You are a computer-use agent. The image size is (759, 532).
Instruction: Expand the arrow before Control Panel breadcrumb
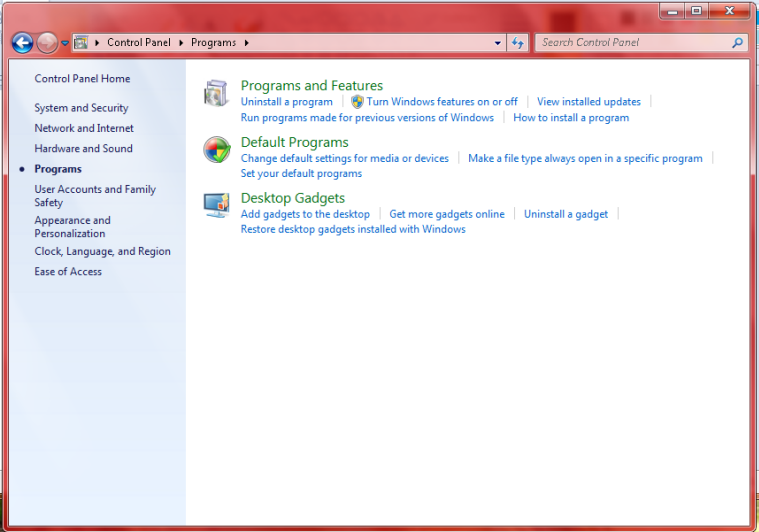coord(97,43)
